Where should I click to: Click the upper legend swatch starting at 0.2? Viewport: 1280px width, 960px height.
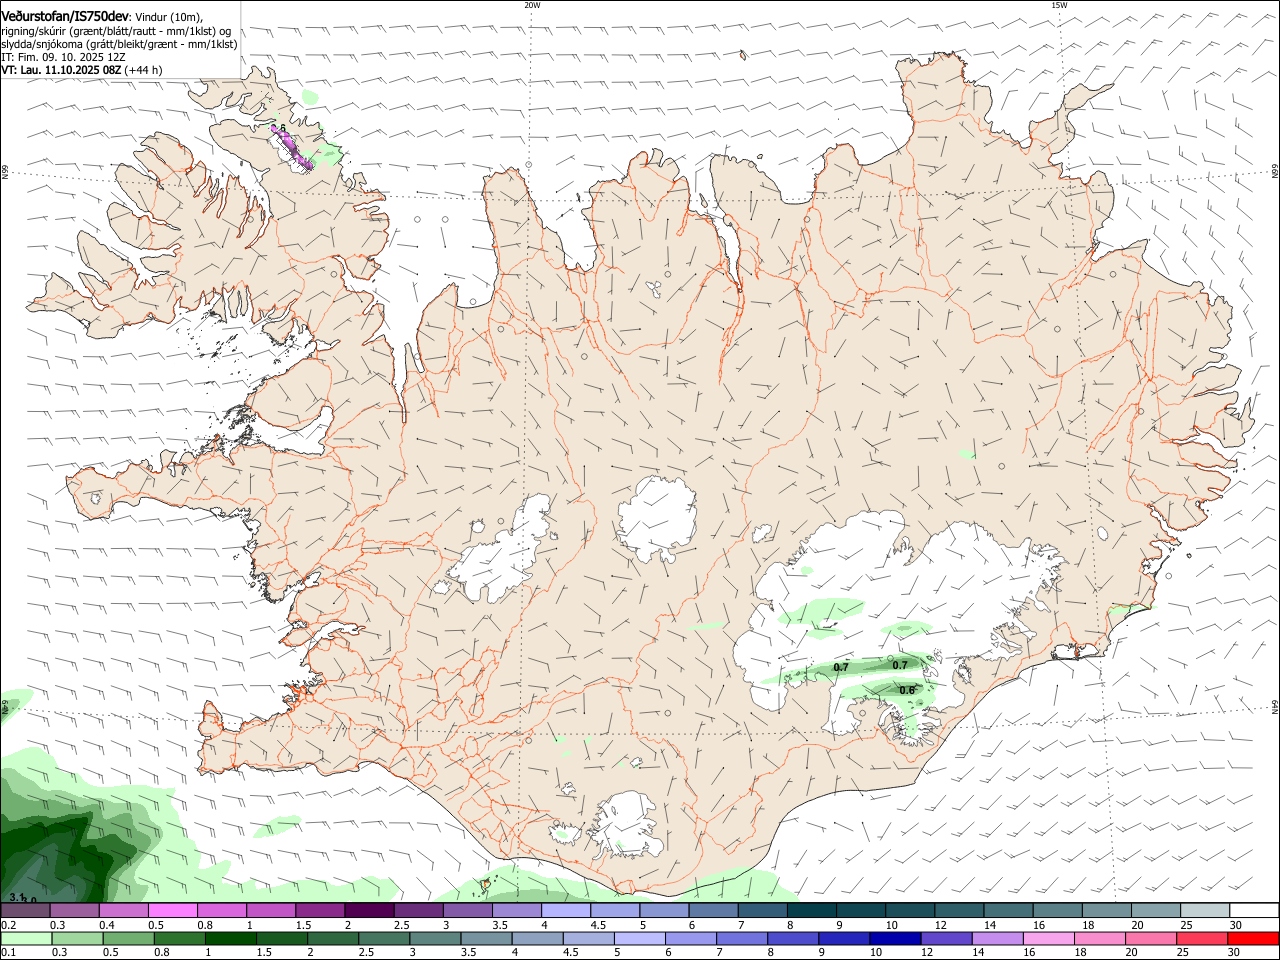tap(25, 911)
